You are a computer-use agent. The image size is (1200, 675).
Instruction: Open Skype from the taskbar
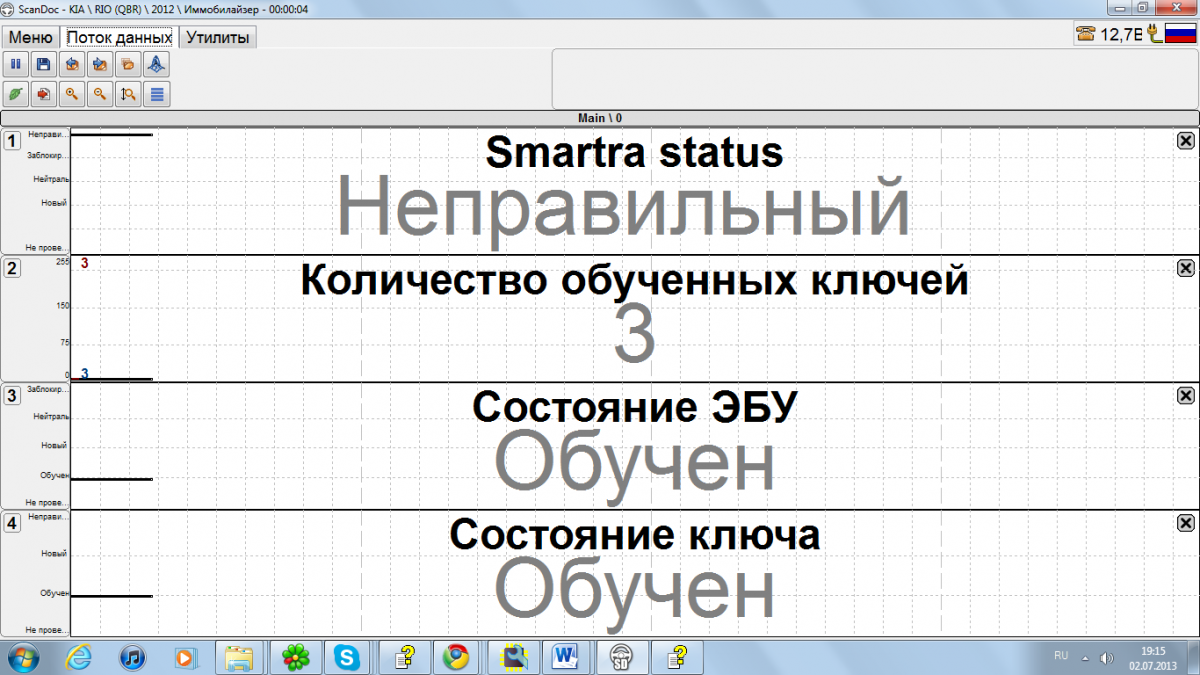348,657
